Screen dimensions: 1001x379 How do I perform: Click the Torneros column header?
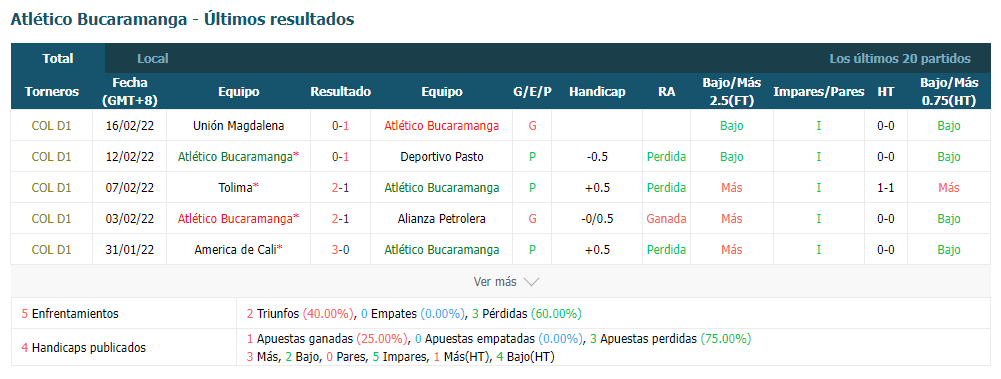pos(52,92)
